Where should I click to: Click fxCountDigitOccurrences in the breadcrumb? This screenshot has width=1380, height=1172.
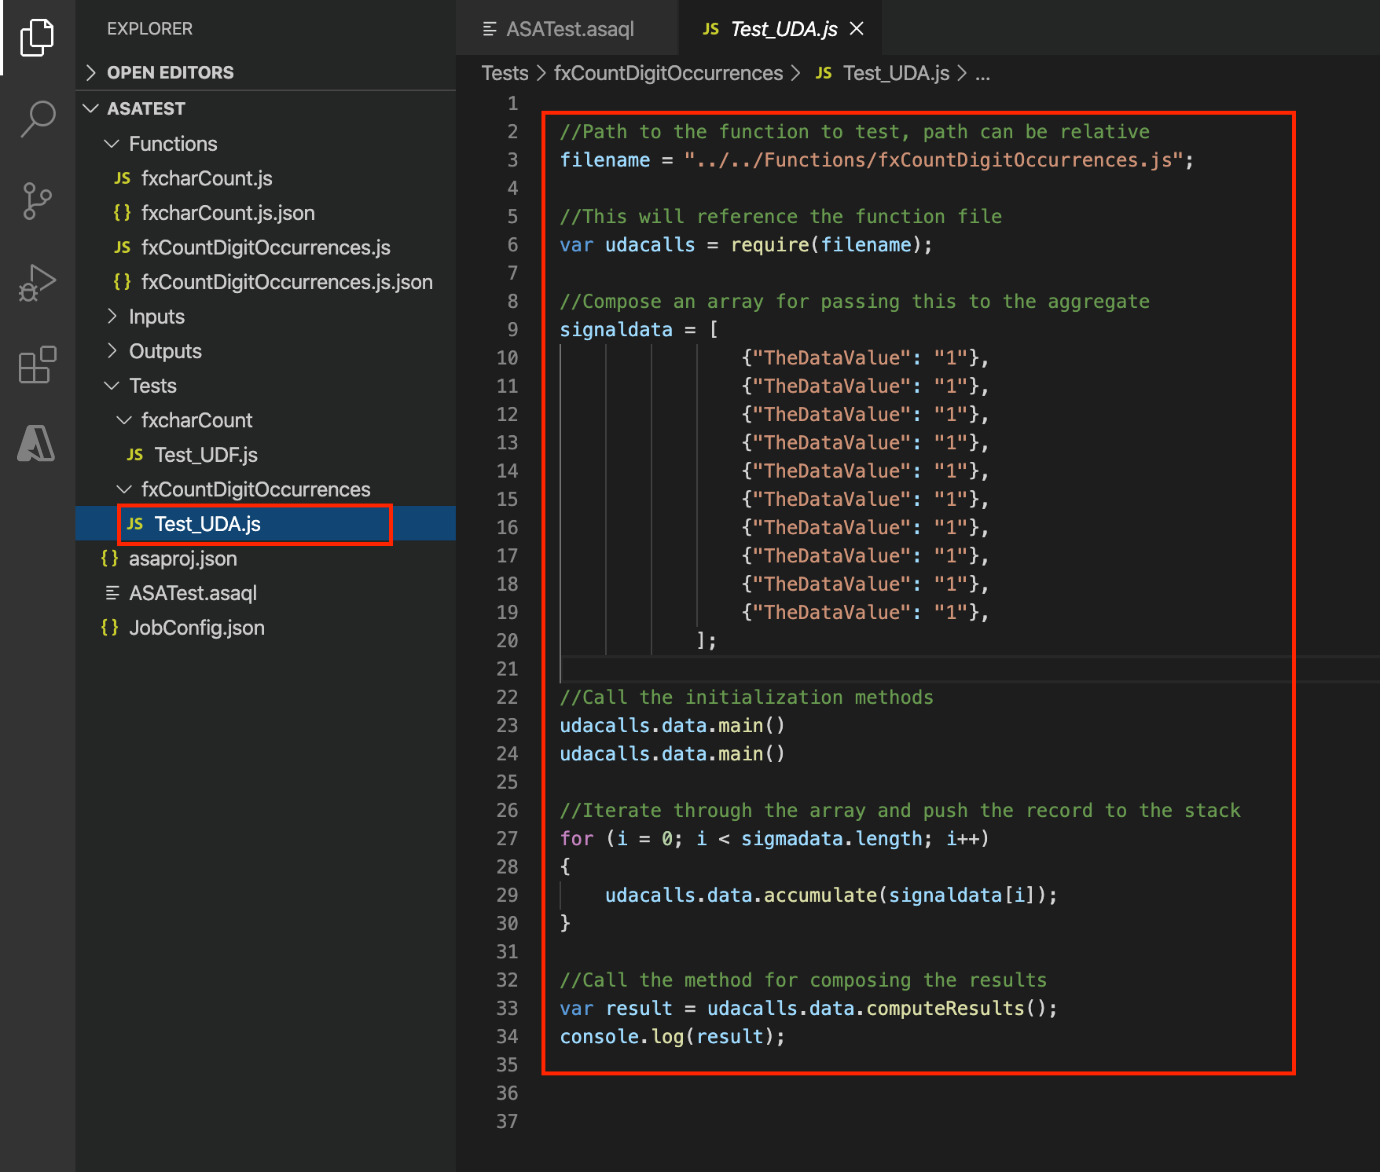click(x=668, y=73)
